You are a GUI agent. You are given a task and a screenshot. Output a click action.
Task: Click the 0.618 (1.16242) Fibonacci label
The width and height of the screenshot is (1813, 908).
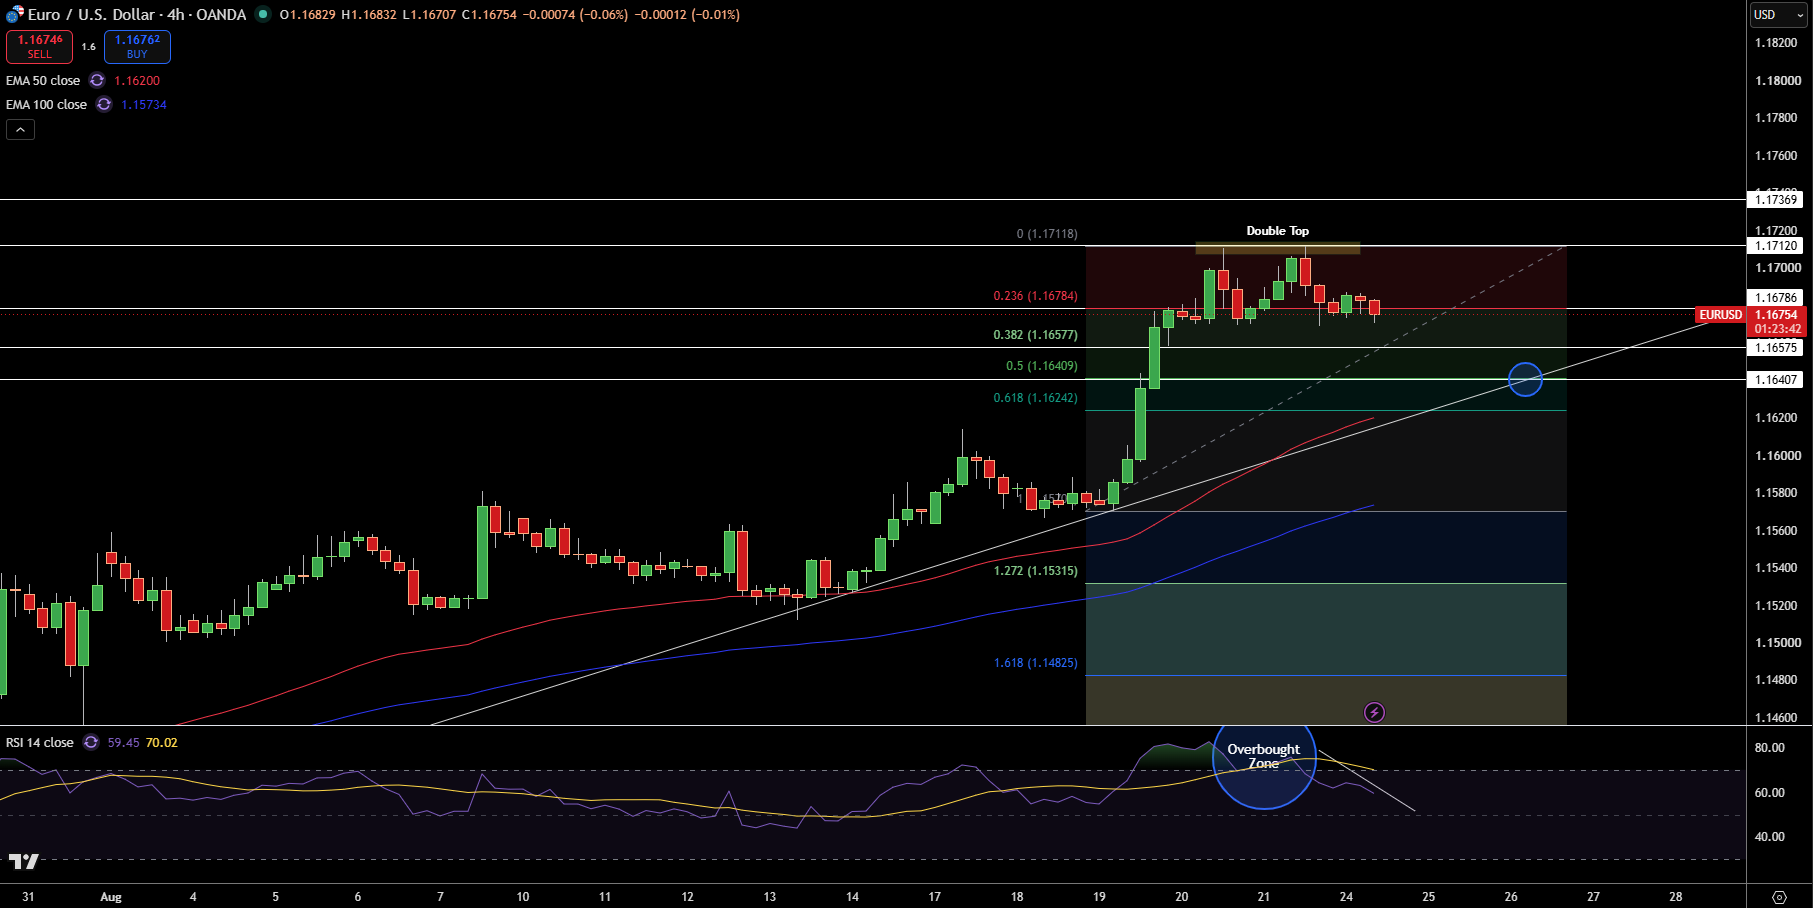[x=1035, y=398]
